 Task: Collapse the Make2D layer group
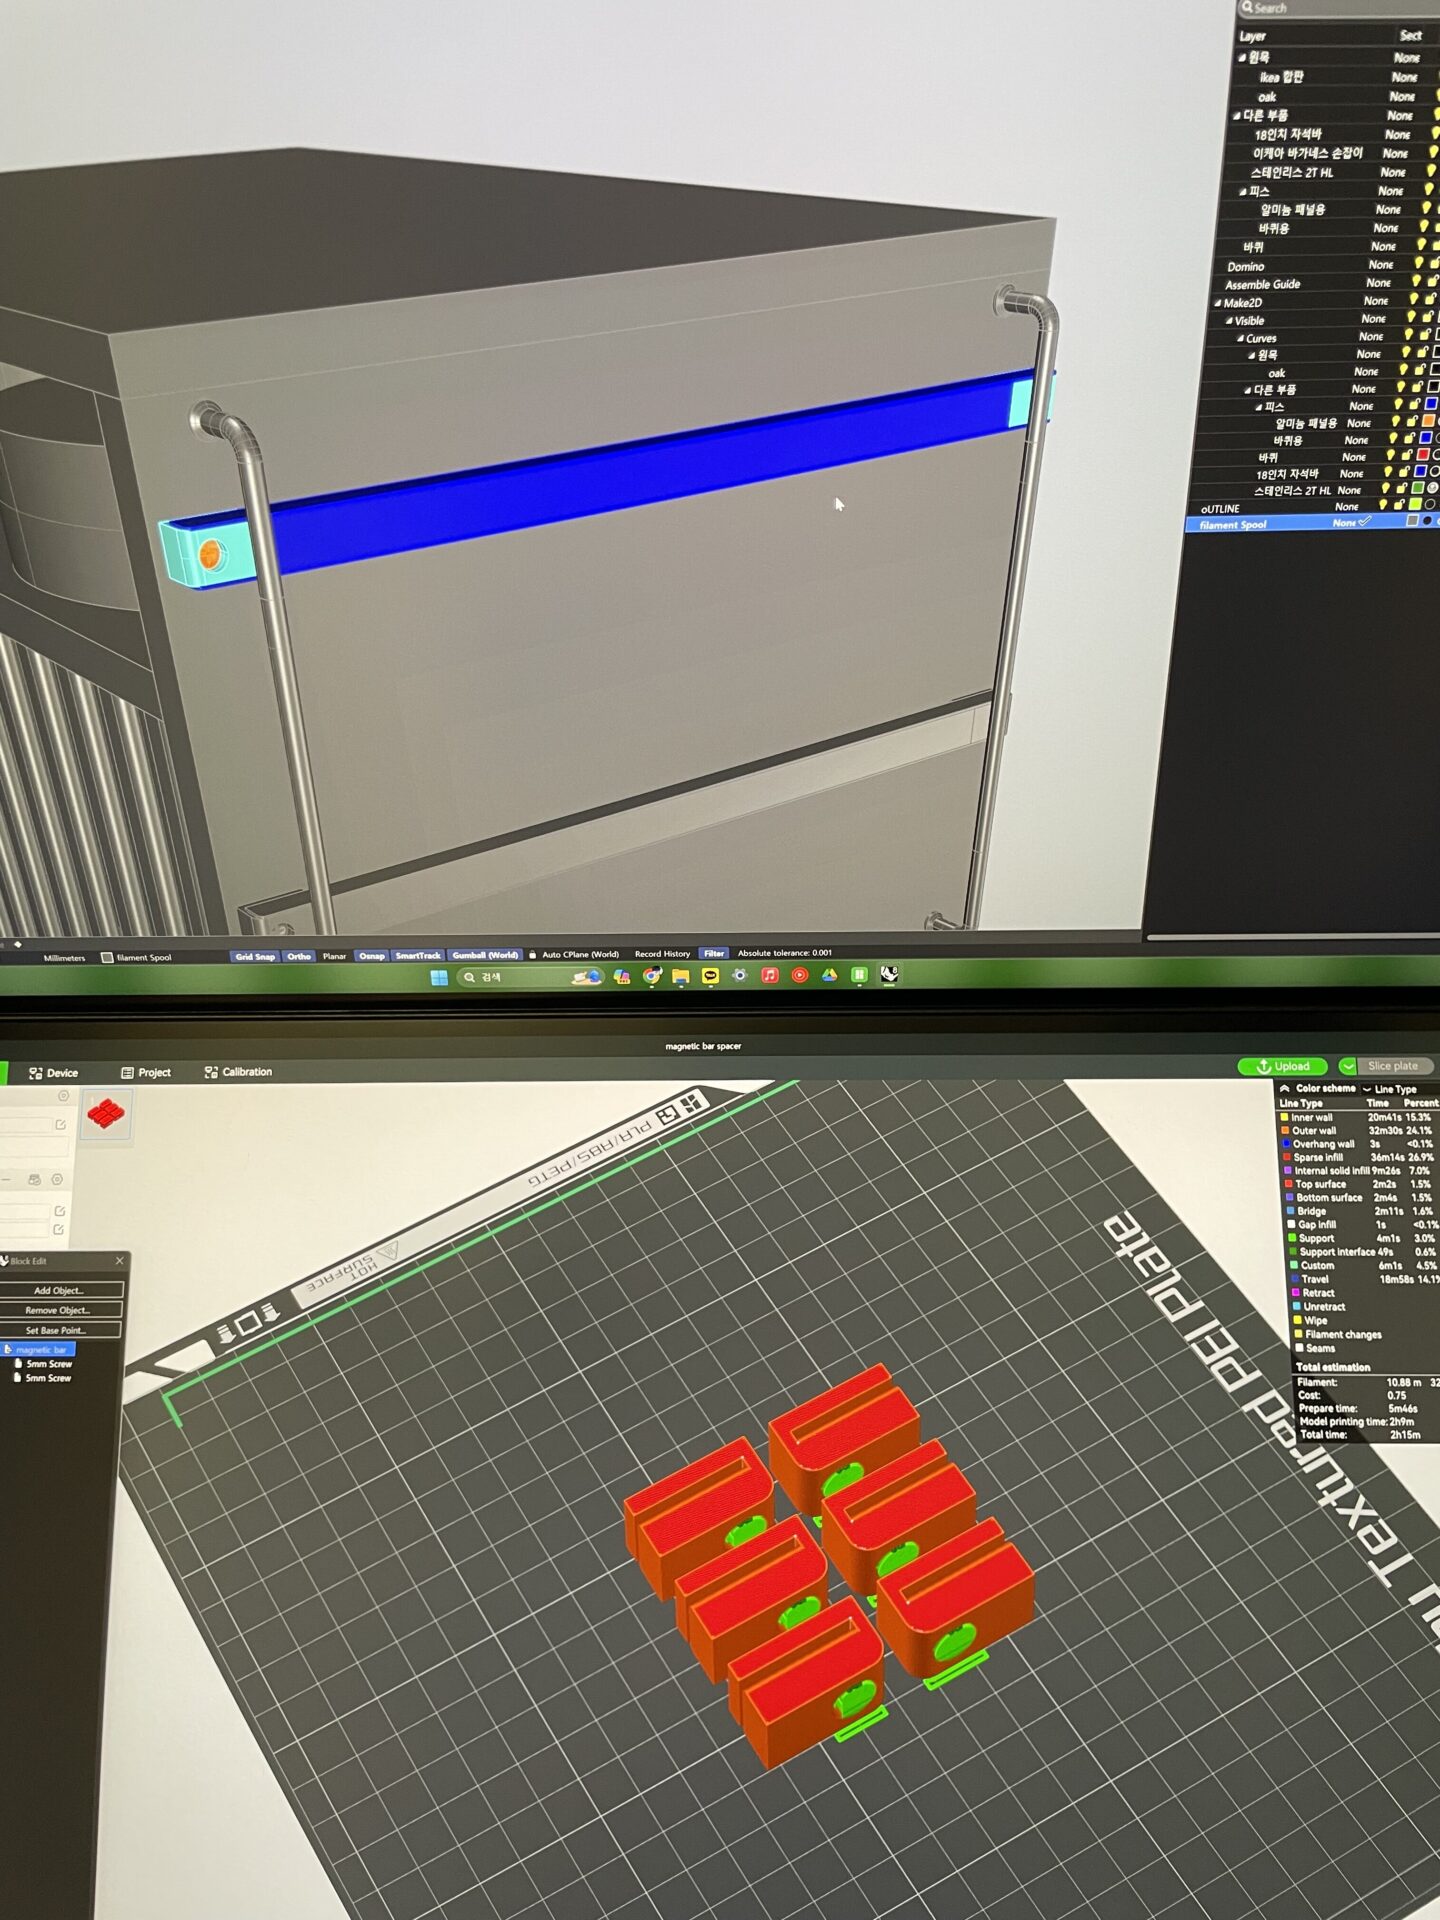[1217, 303]
